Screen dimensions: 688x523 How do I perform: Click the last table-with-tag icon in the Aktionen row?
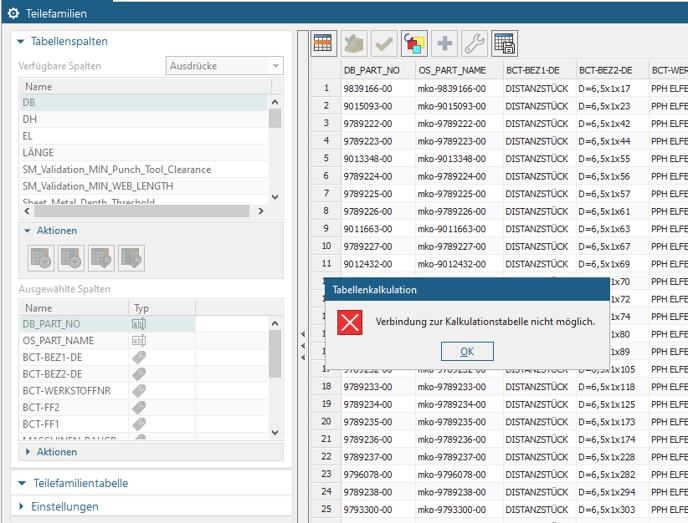pyautogui.click(x=131, y=258)
